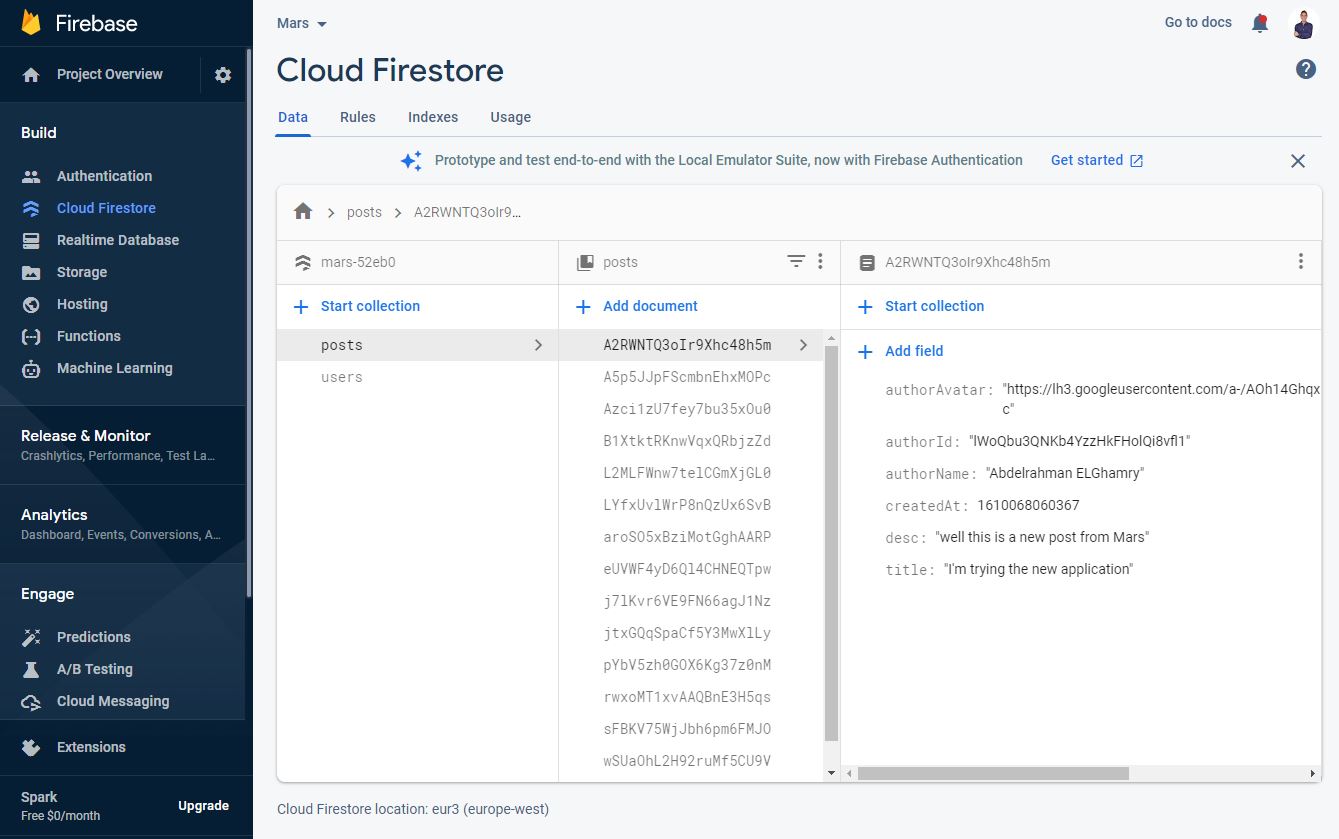Click the Hosting globe icon
Screen dimensions: 1339x839
(31, 304)
